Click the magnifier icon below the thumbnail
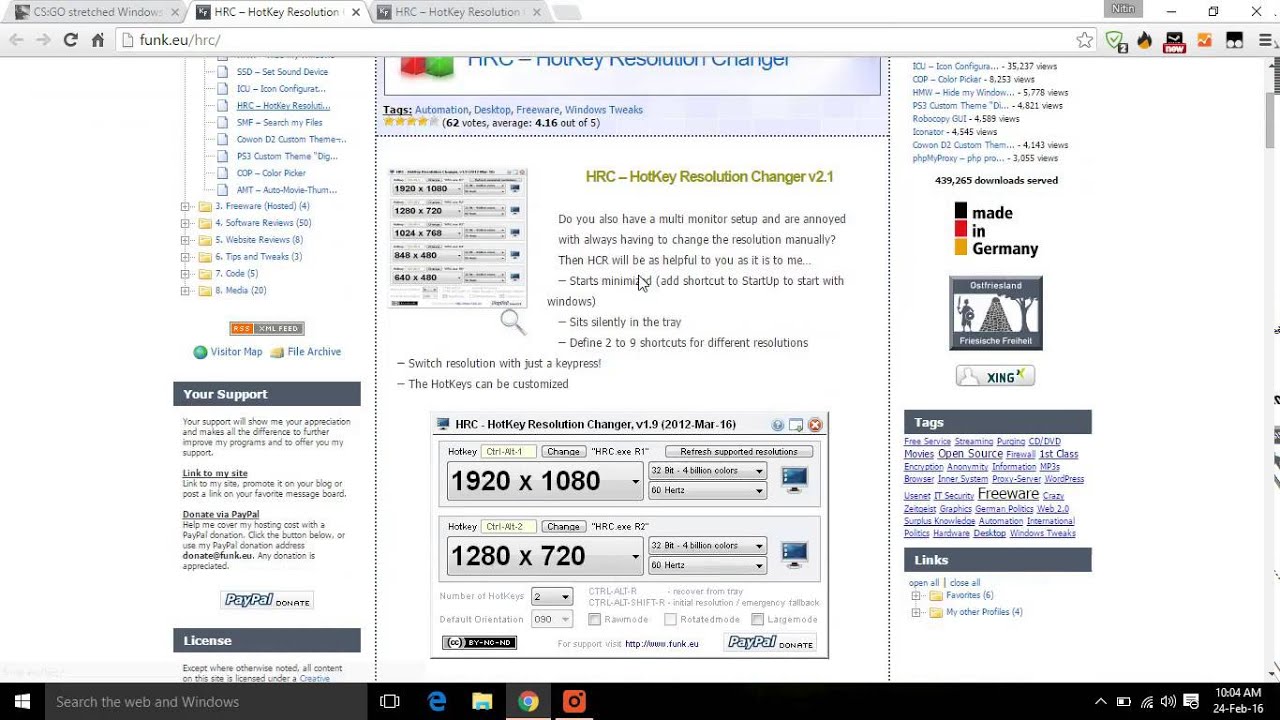Screen dimensions: 1280x720 coord(512,321)
